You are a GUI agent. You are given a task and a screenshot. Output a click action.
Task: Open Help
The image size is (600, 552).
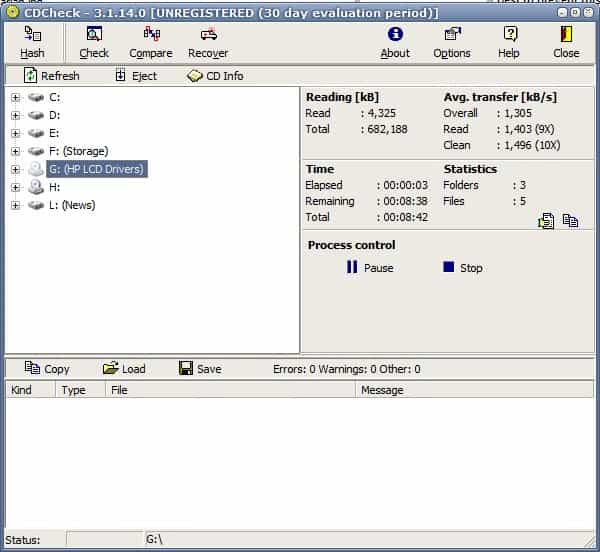(x=509, y=42)
